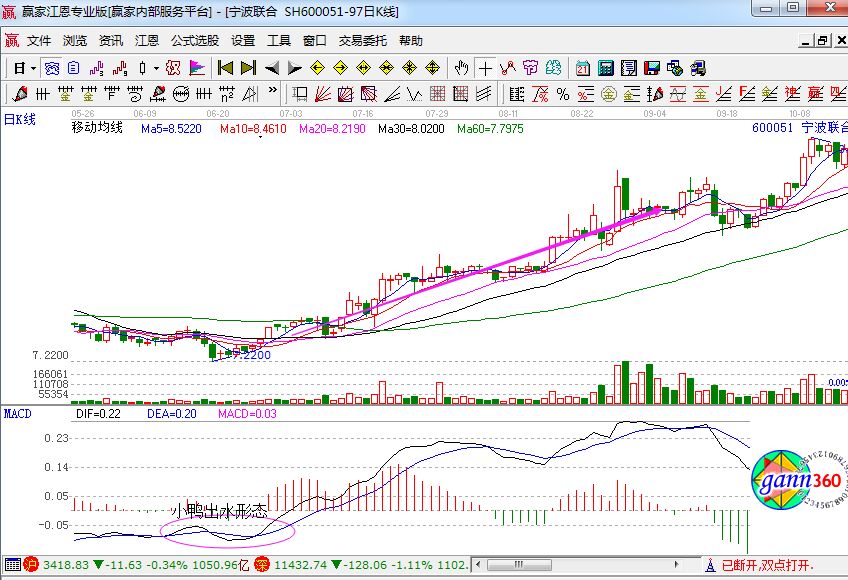Screen dimensions: 848x580
Task: Click the MACD indicator panel label
Action: point(19,412)
